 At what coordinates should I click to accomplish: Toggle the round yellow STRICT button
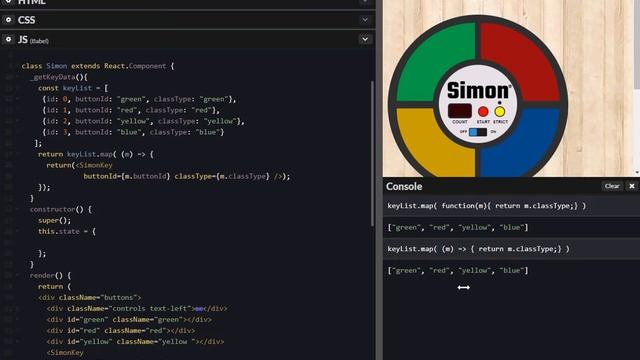[x=500, y=111]
